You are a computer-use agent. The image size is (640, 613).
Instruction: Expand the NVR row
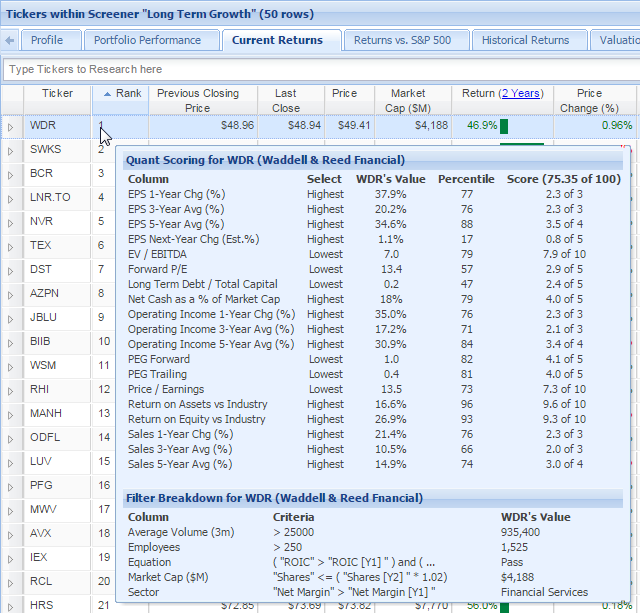(x=11, y=224)
